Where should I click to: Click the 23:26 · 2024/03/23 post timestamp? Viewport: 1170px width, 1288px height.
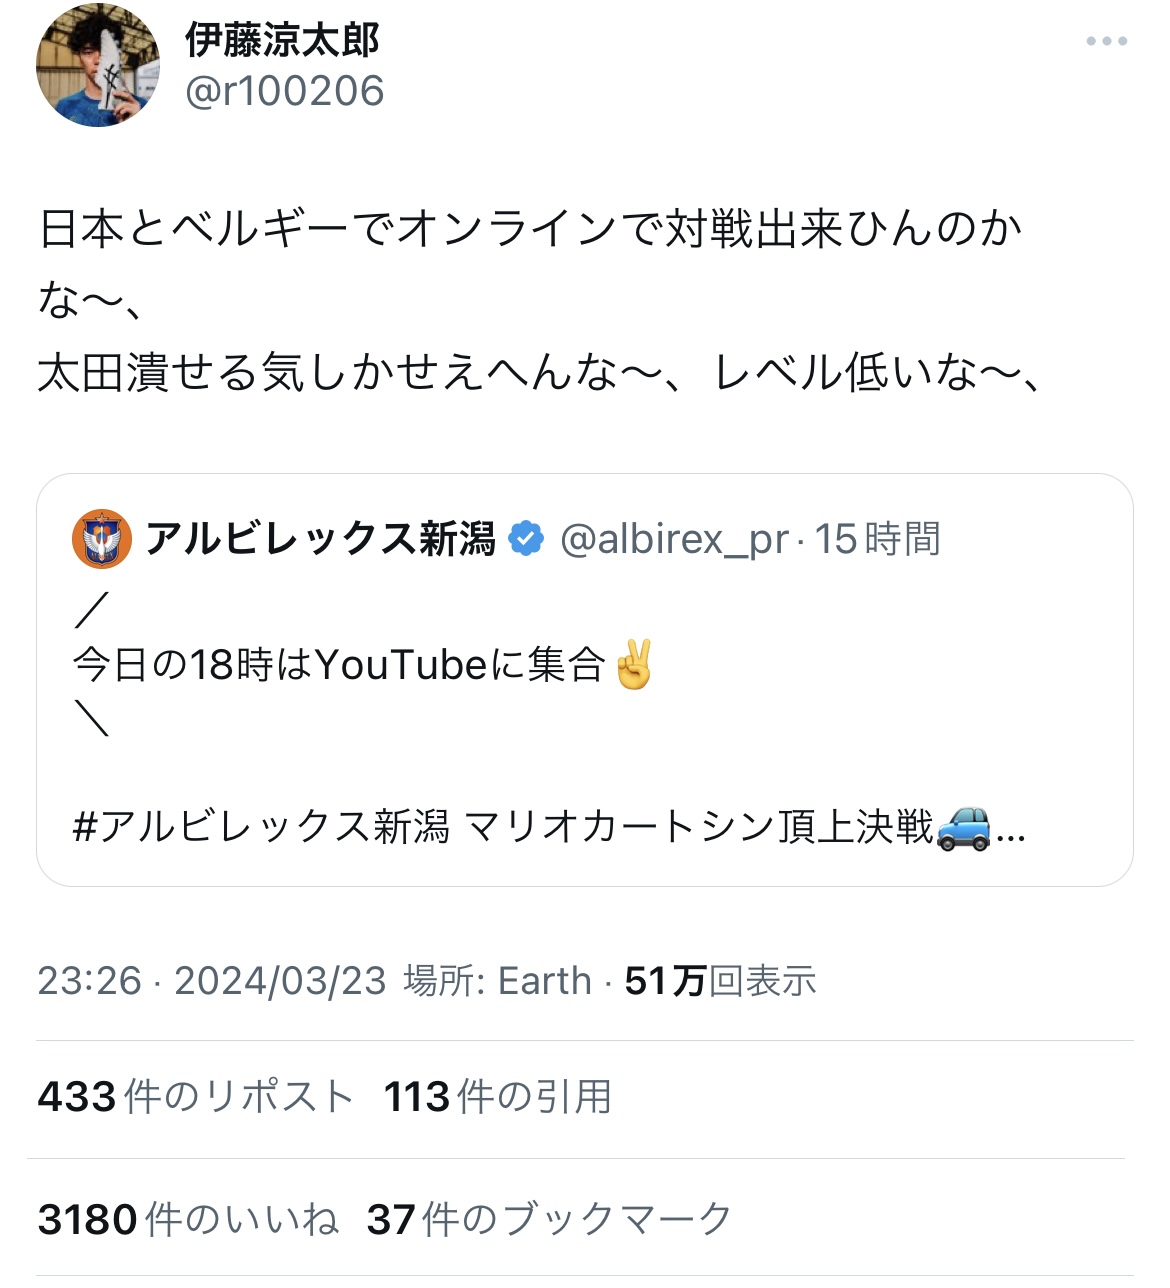pyautogui.click(x=212, y=981)
